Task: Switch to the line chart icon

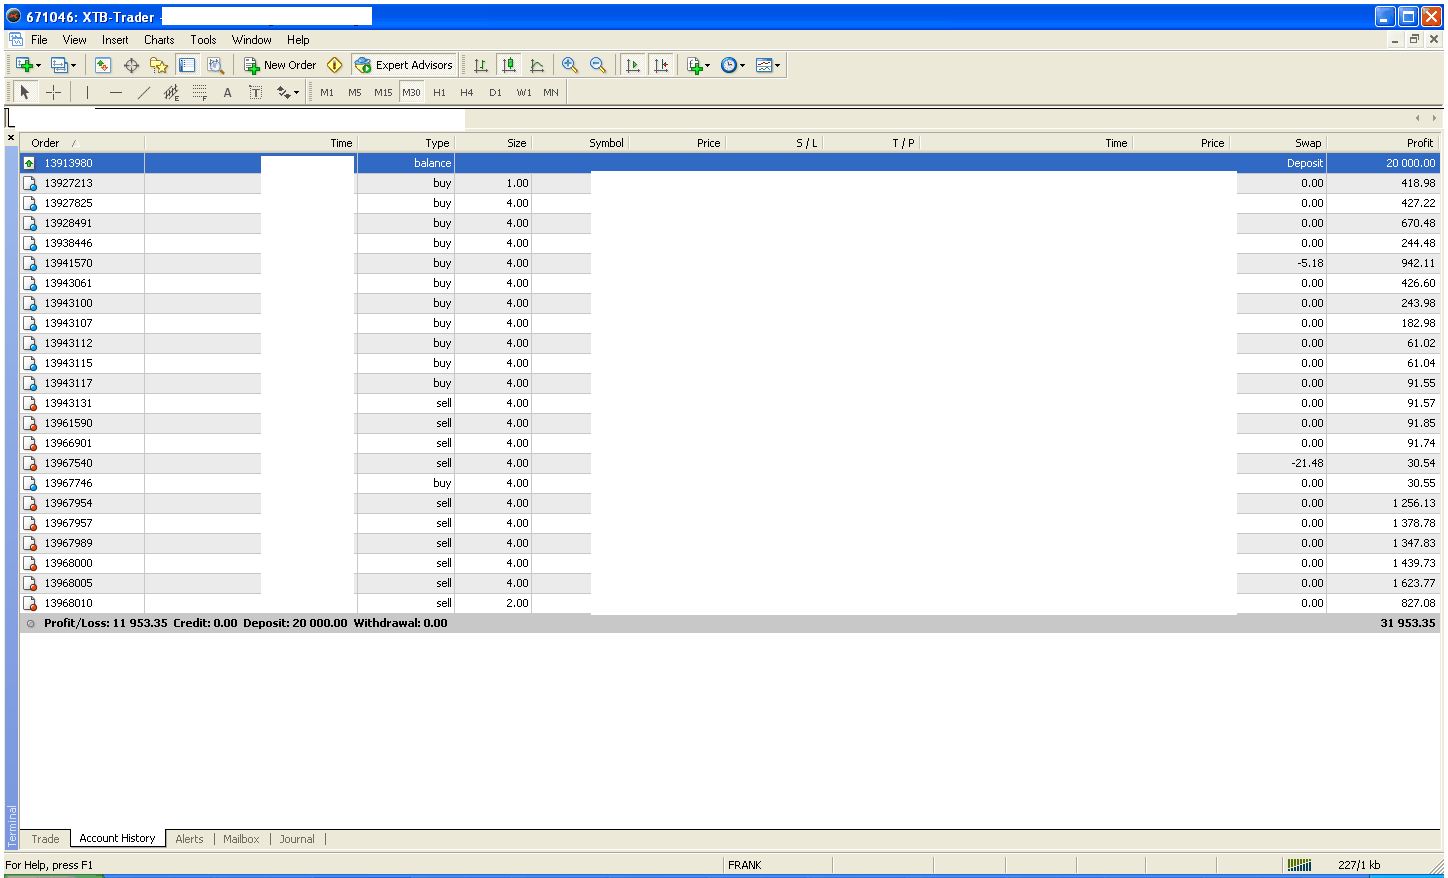Action: coord(537,65)
